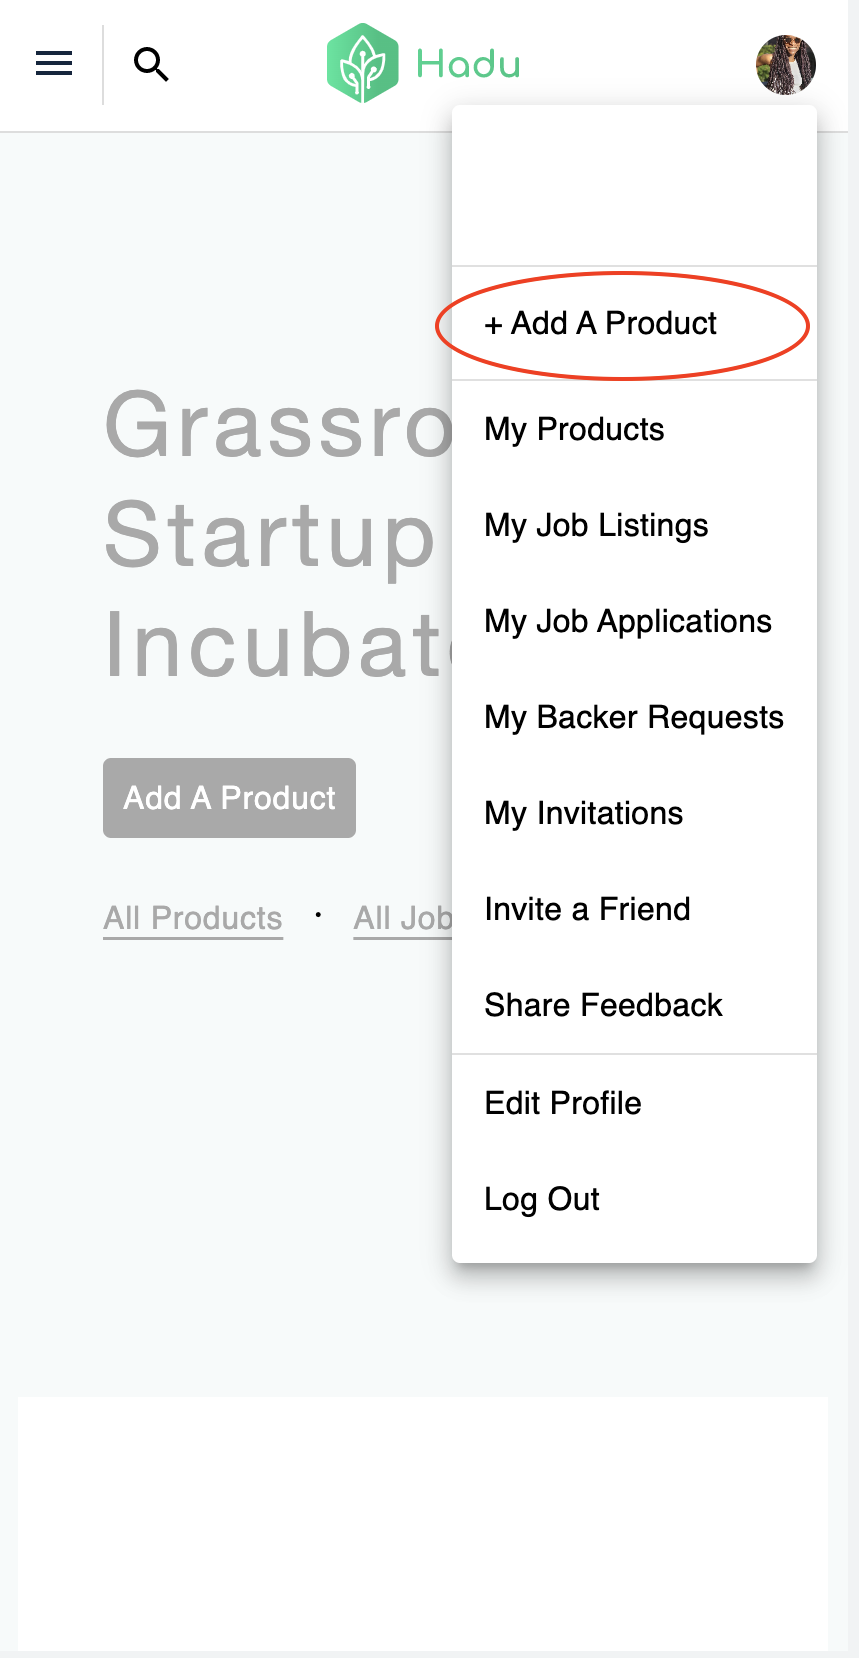Go to My Job Applications

(x=627, y=622)
